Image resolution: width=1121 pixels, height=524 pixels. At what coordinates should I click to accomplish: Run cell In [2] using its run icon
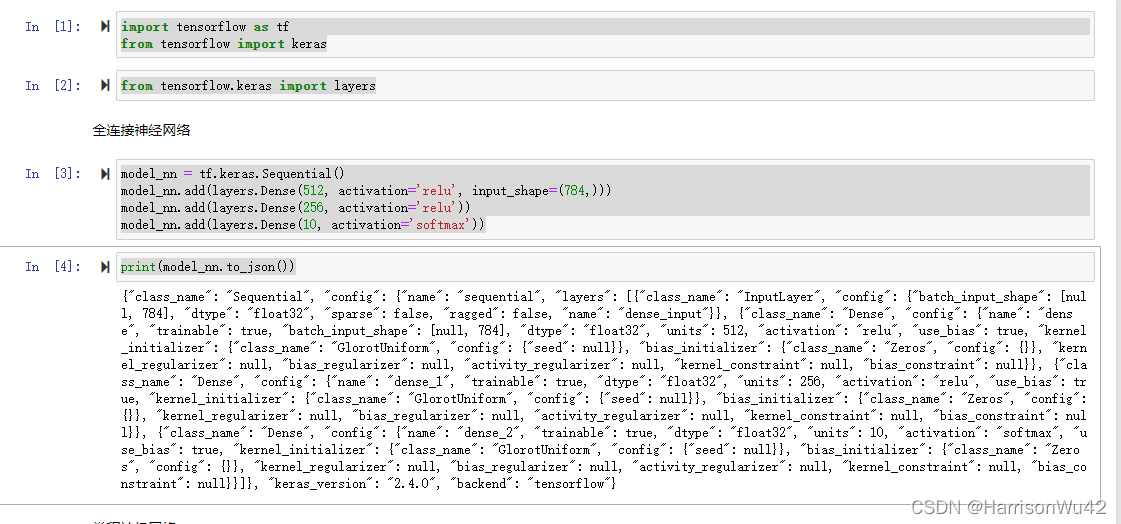tap(105, 86)
